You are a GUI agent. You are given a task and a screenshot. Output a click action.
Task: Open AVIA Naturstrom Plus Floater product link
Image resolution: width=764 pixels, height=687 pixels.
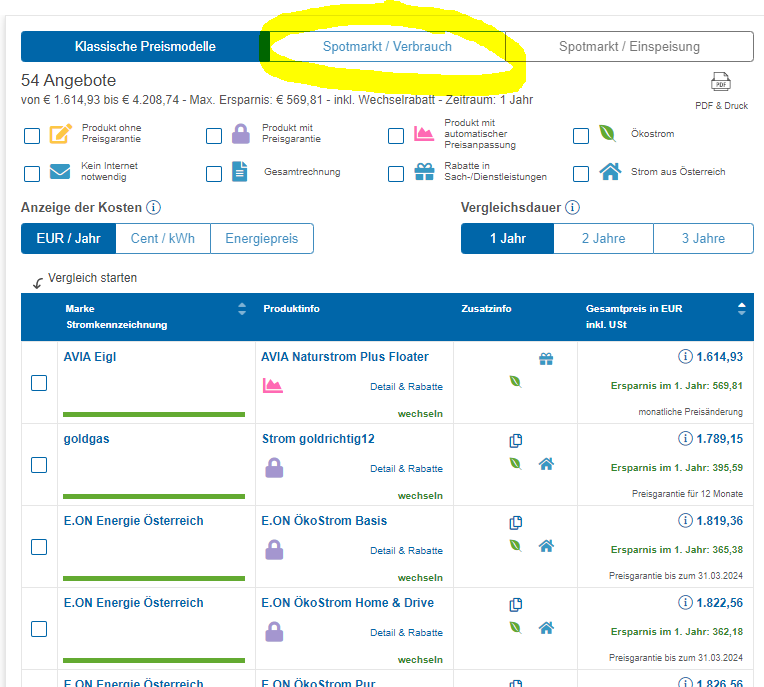(x=344, y=357)
